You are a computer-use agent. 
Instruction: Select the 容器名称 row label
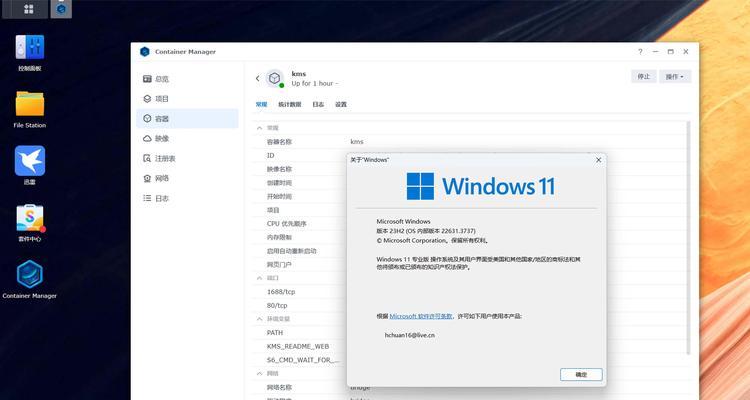[x=279, y=142]
